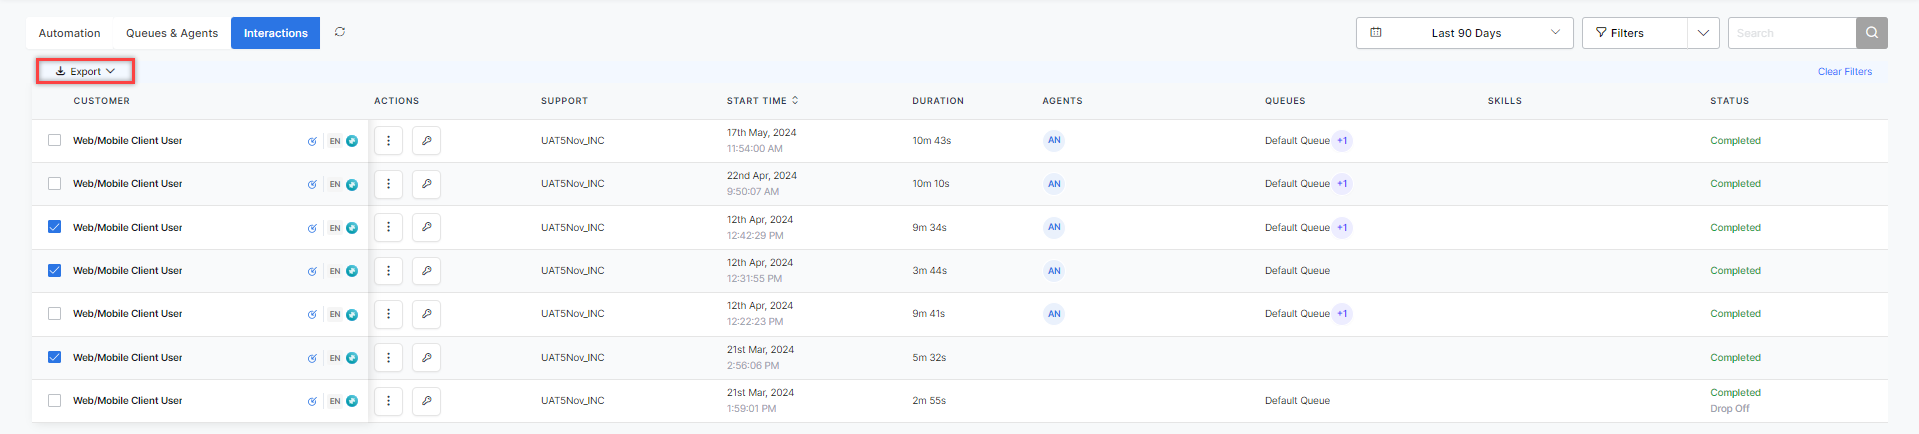Uncheck the 12:42:29 PM interaction checkbox
Viewport: 1919px width, 434px height.
click(55, 227)
